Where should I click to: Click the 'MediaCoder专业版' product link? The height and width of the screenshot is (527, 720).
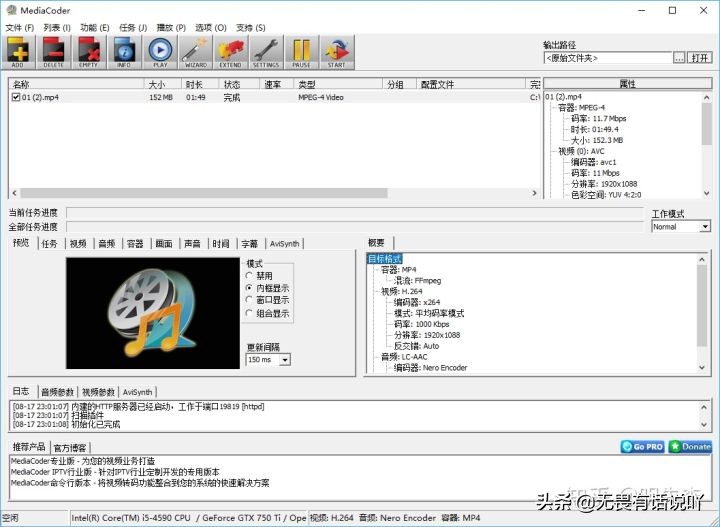coord(83,461)
